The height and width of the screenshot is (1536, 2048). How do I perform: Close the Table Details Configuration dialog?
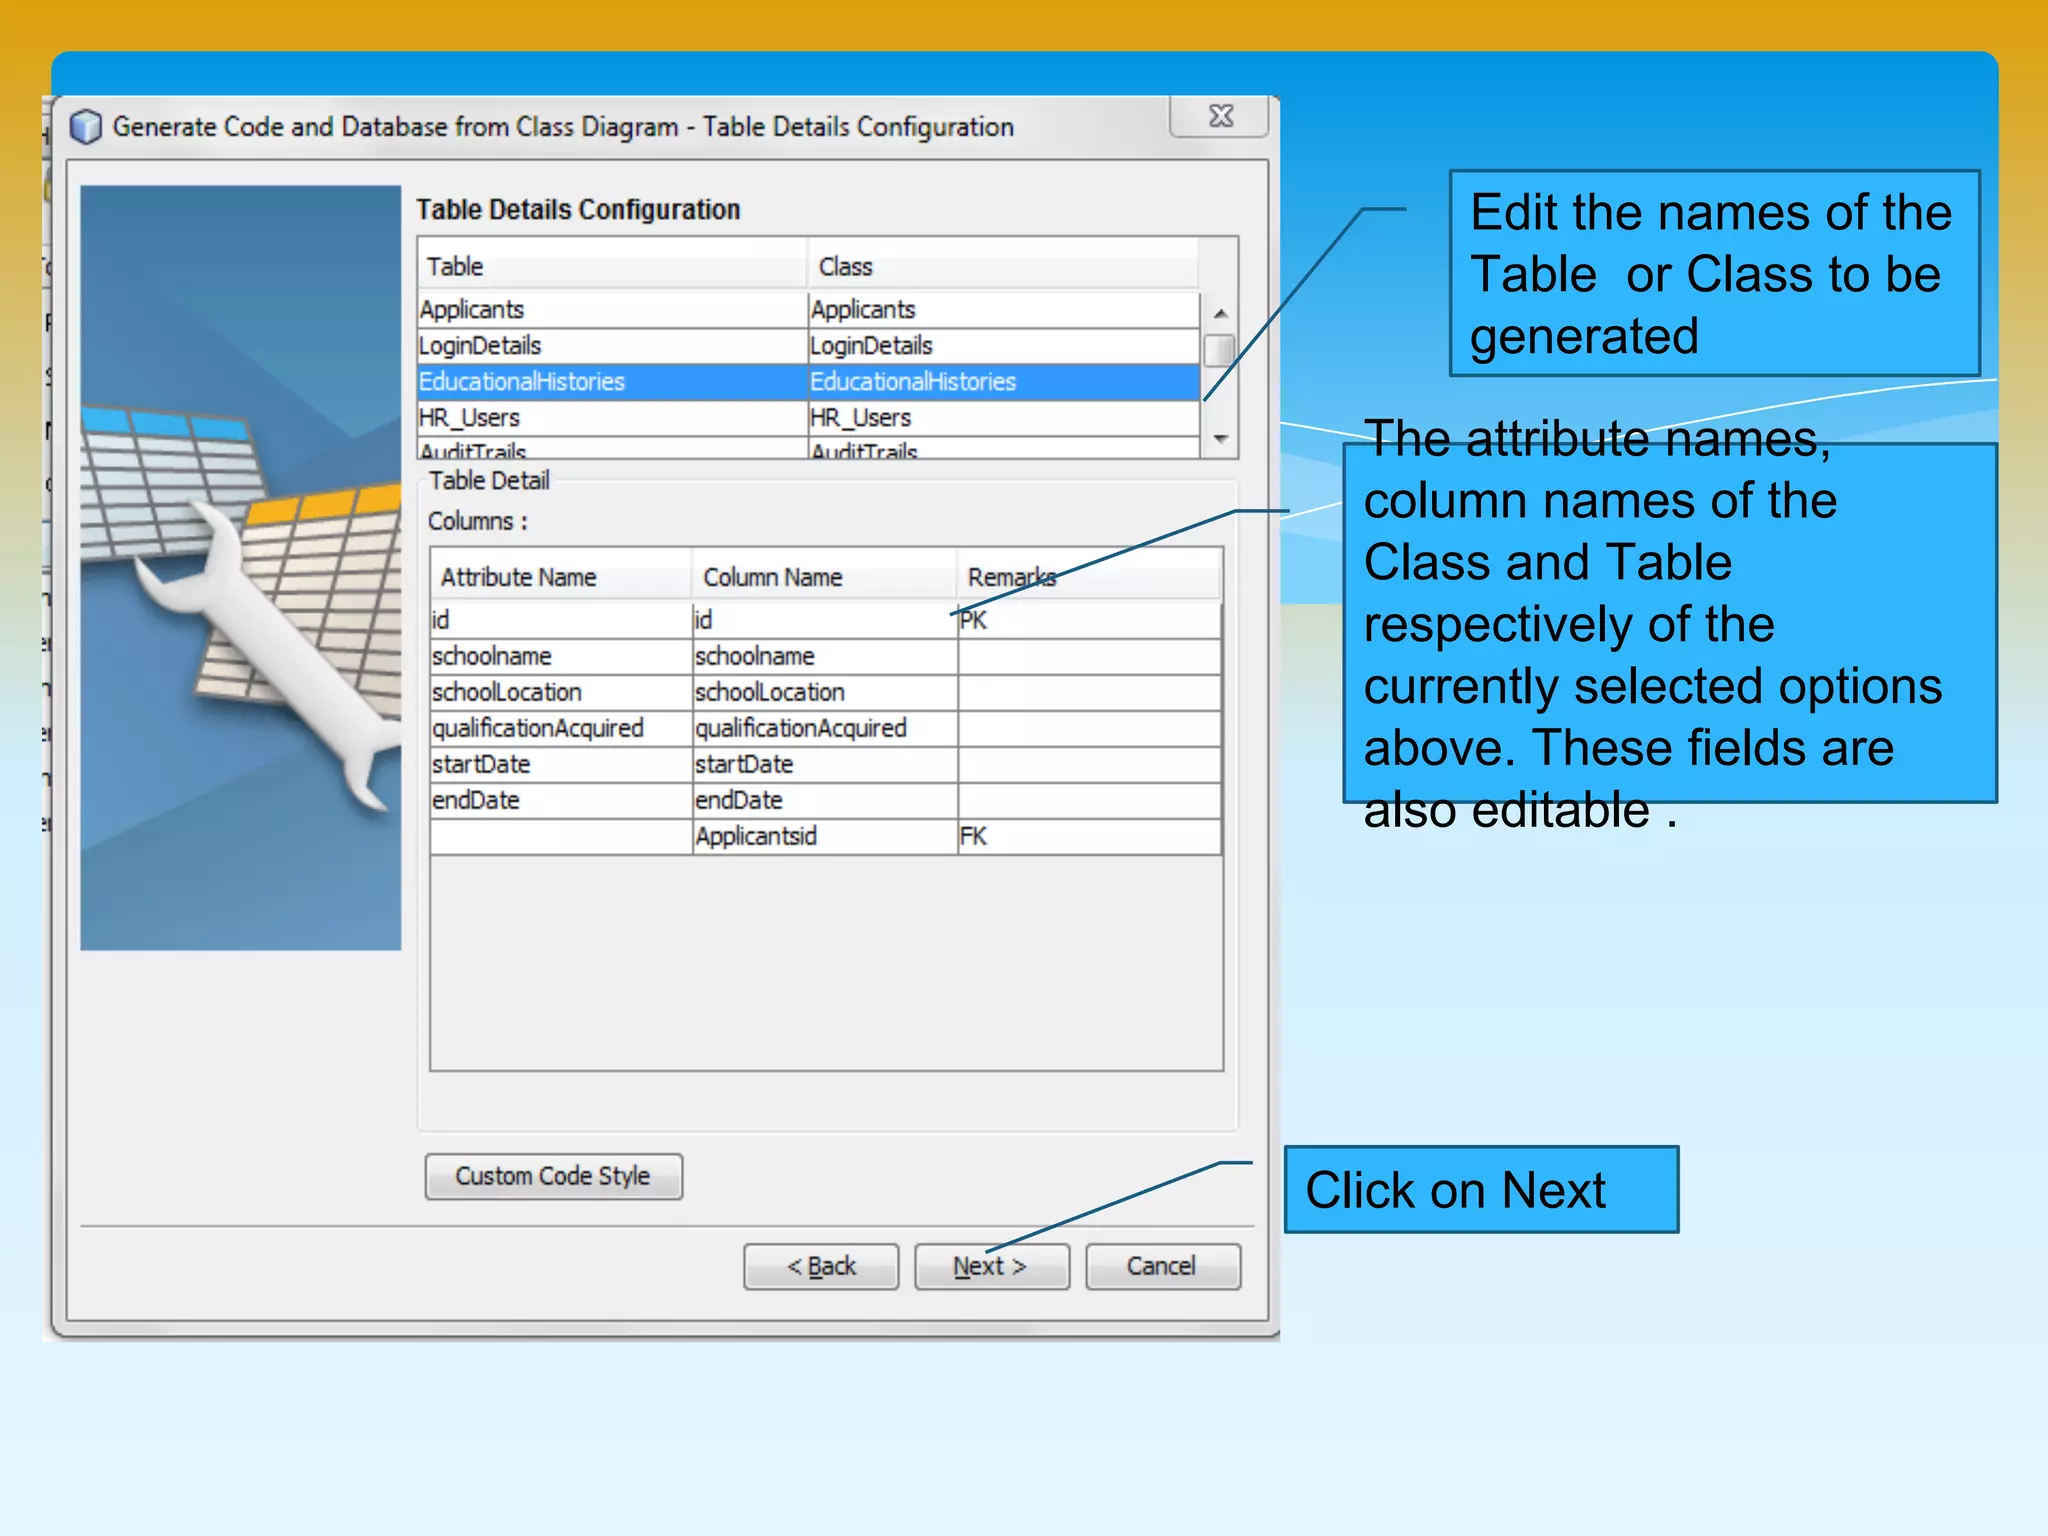tap(1220, 116)
